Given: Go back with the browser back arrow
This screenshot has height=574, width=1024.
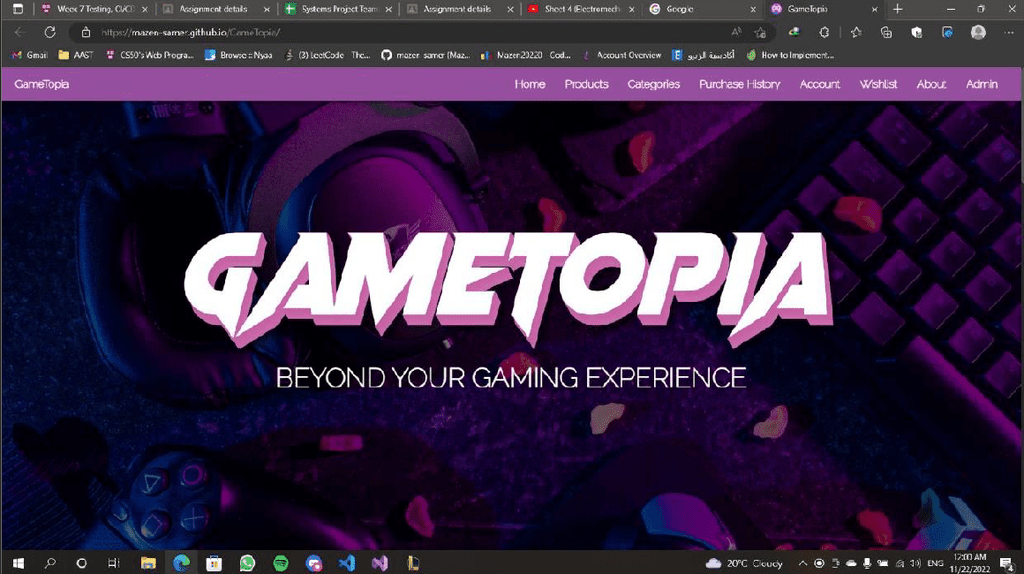Looking at the screenshot, I should click(20, 32).
